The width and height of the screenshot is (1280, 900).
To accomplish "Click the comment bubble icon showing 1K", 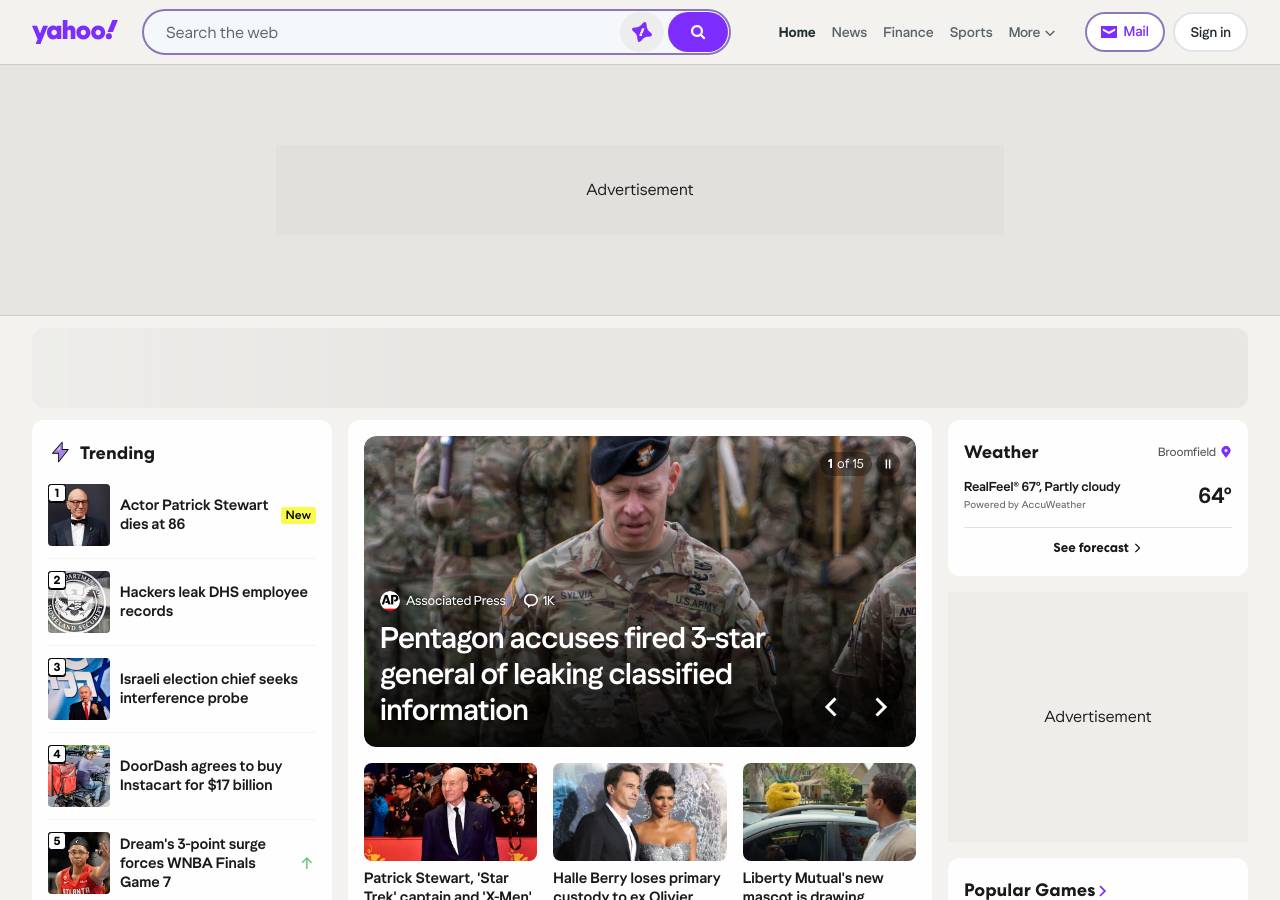I will 531,601.
